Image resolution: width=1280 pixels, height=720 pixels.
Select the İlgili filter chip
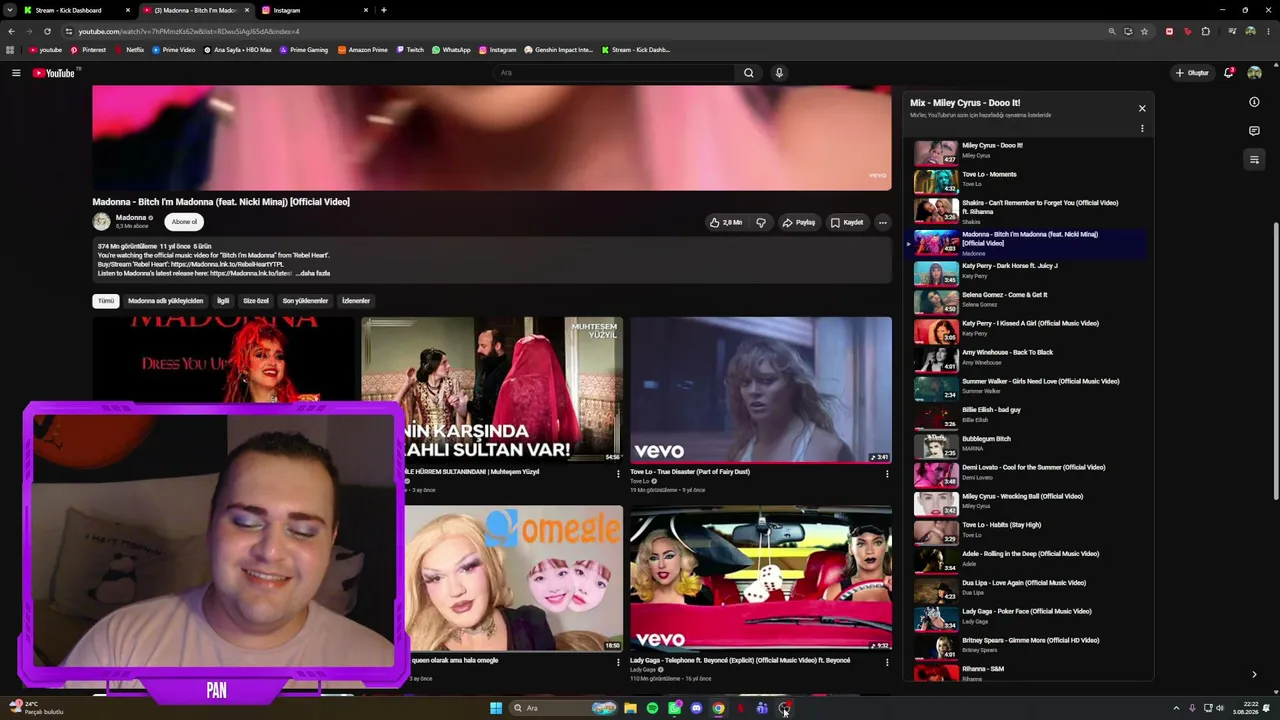[223, 301]
